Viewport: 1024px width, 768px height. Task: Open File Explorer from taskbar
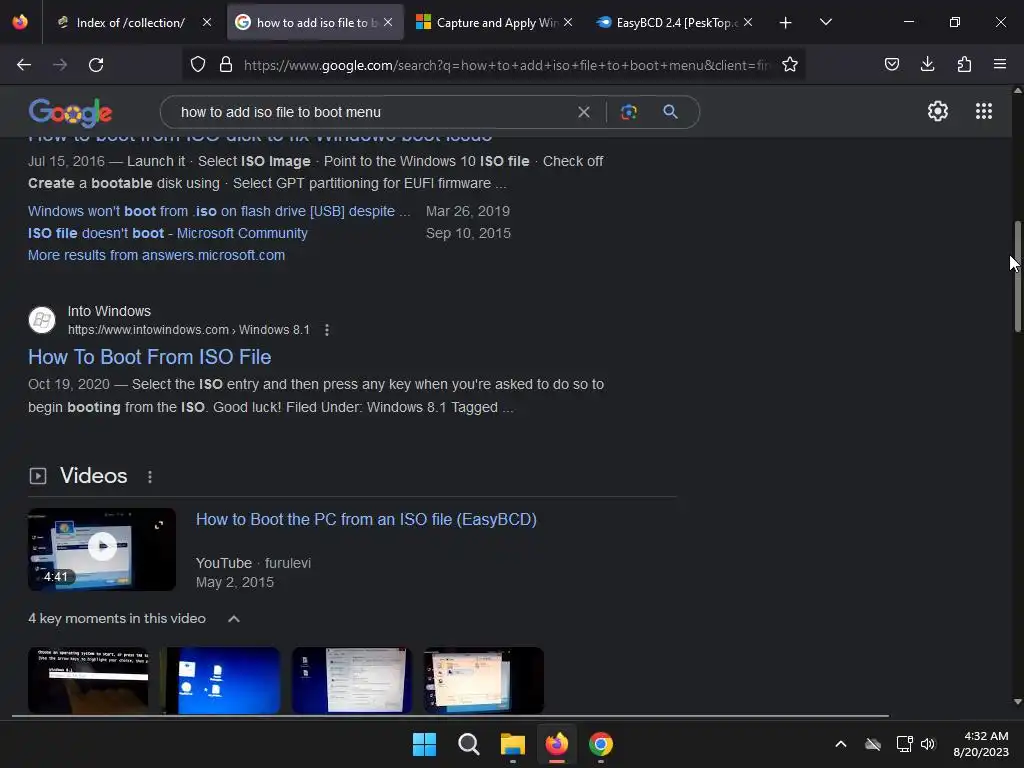click(513, 744)
